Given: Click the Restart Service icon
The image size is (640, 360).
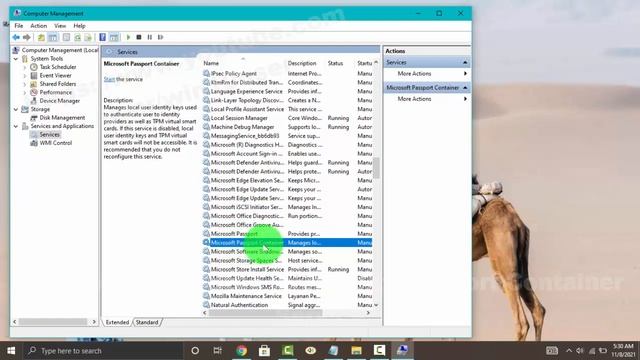Looking at the screenshot, I should click(160, 37).
